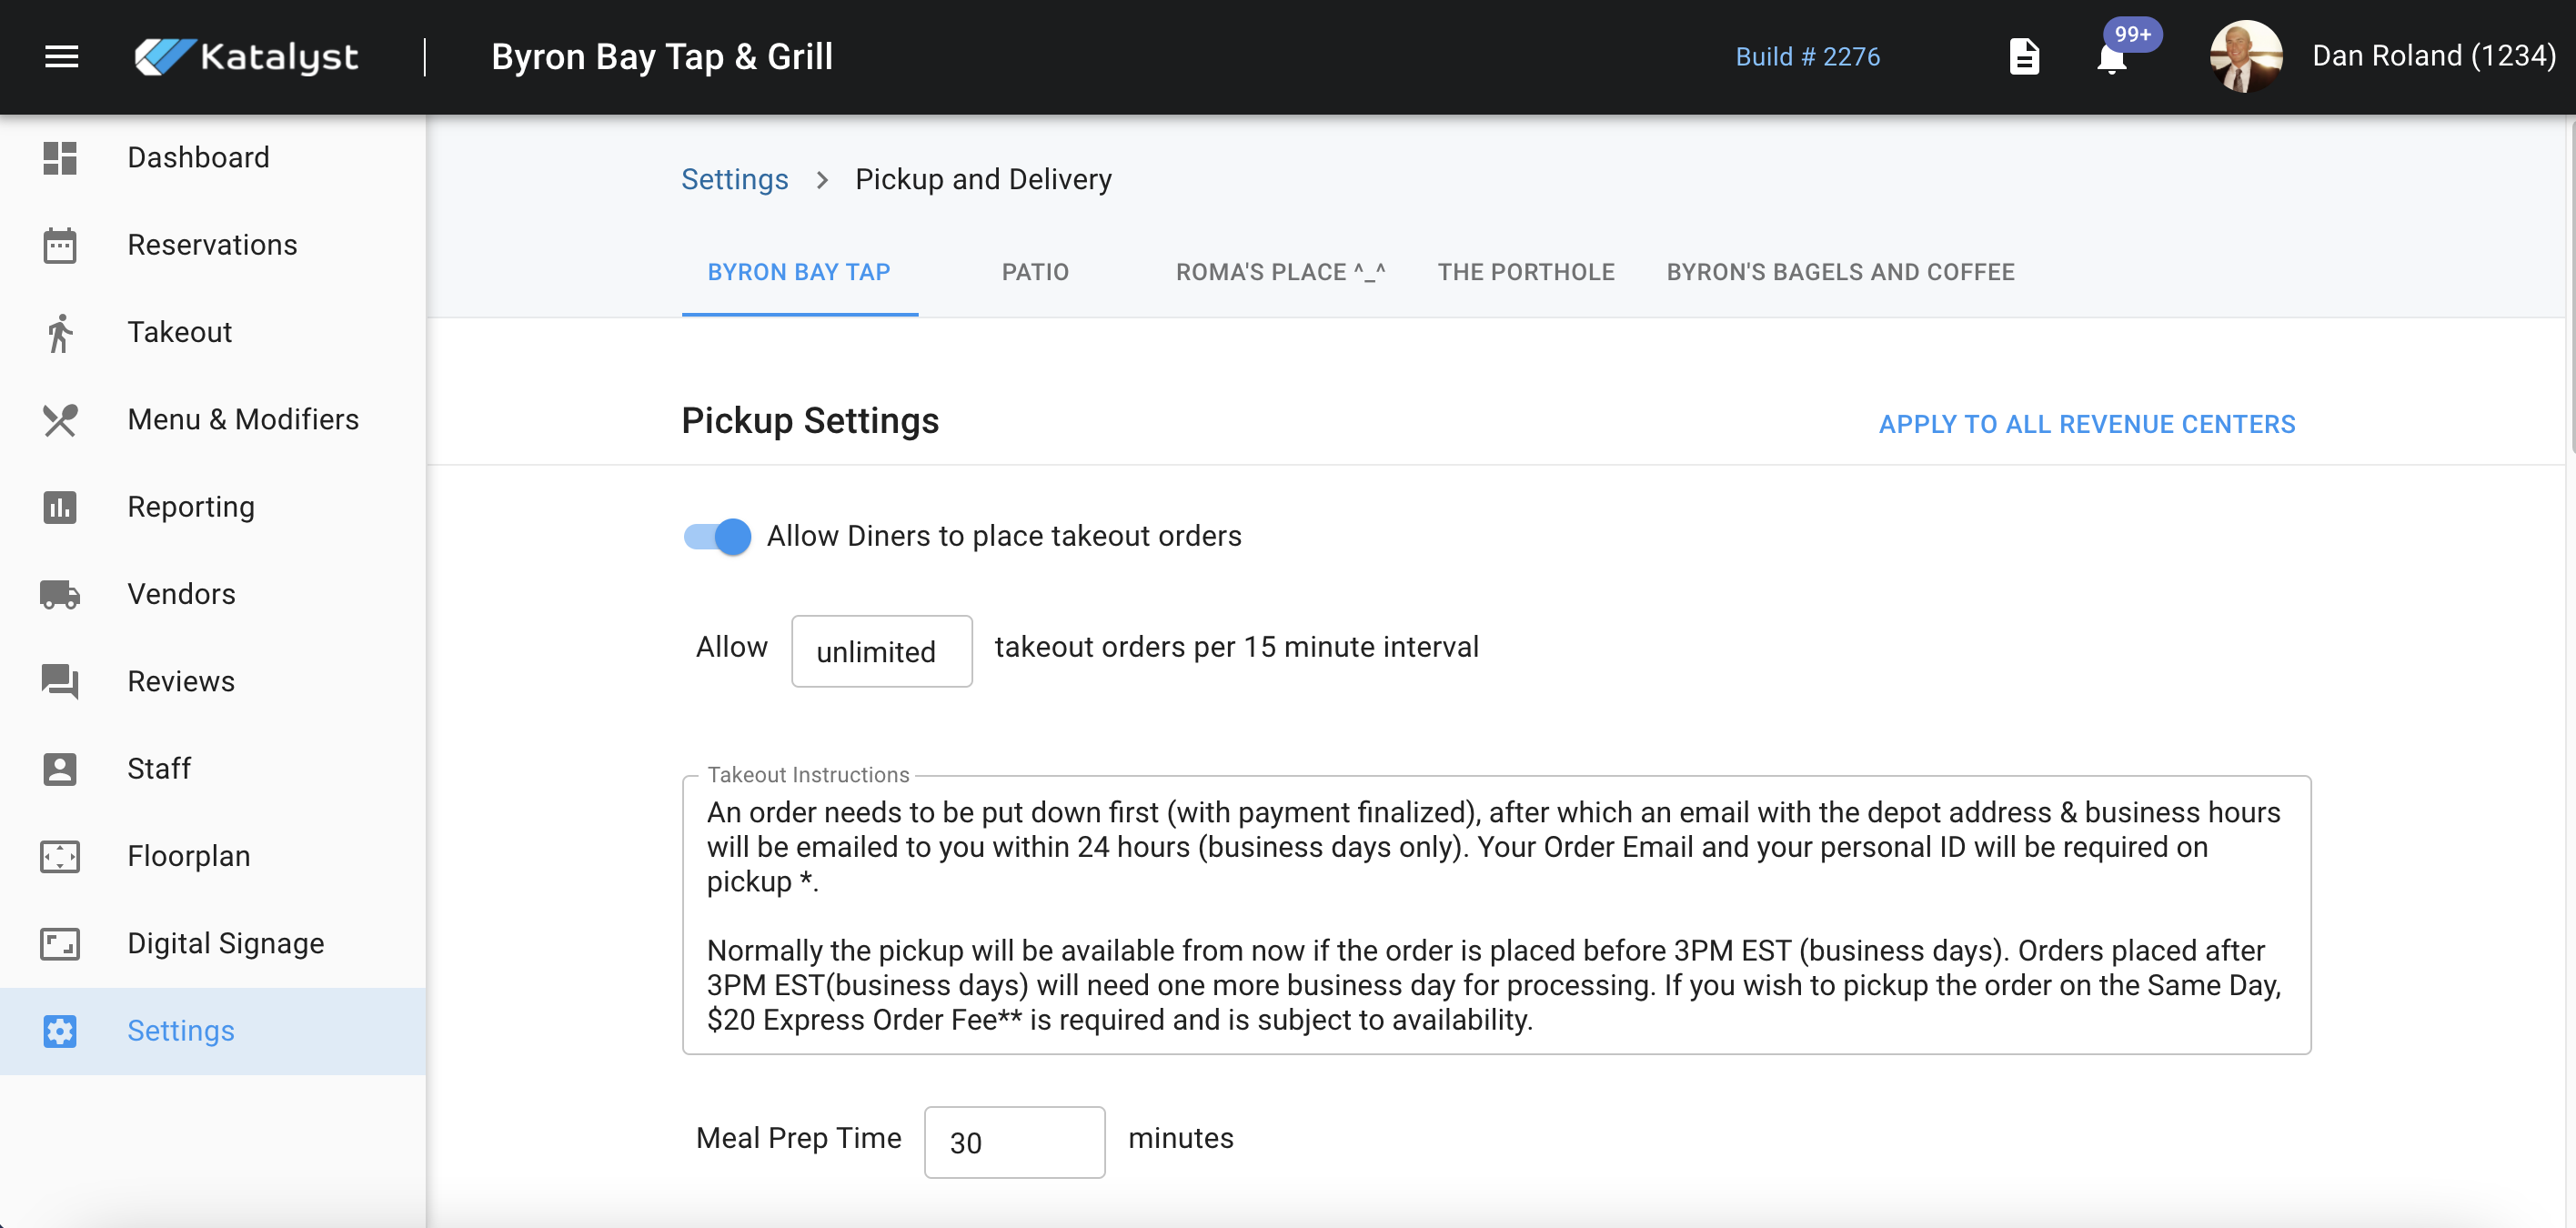Image resolution: width=2576 pixels, height=1228 pixels.
Task: Open the notifications bell
Action: click(x=2111, y=59)
